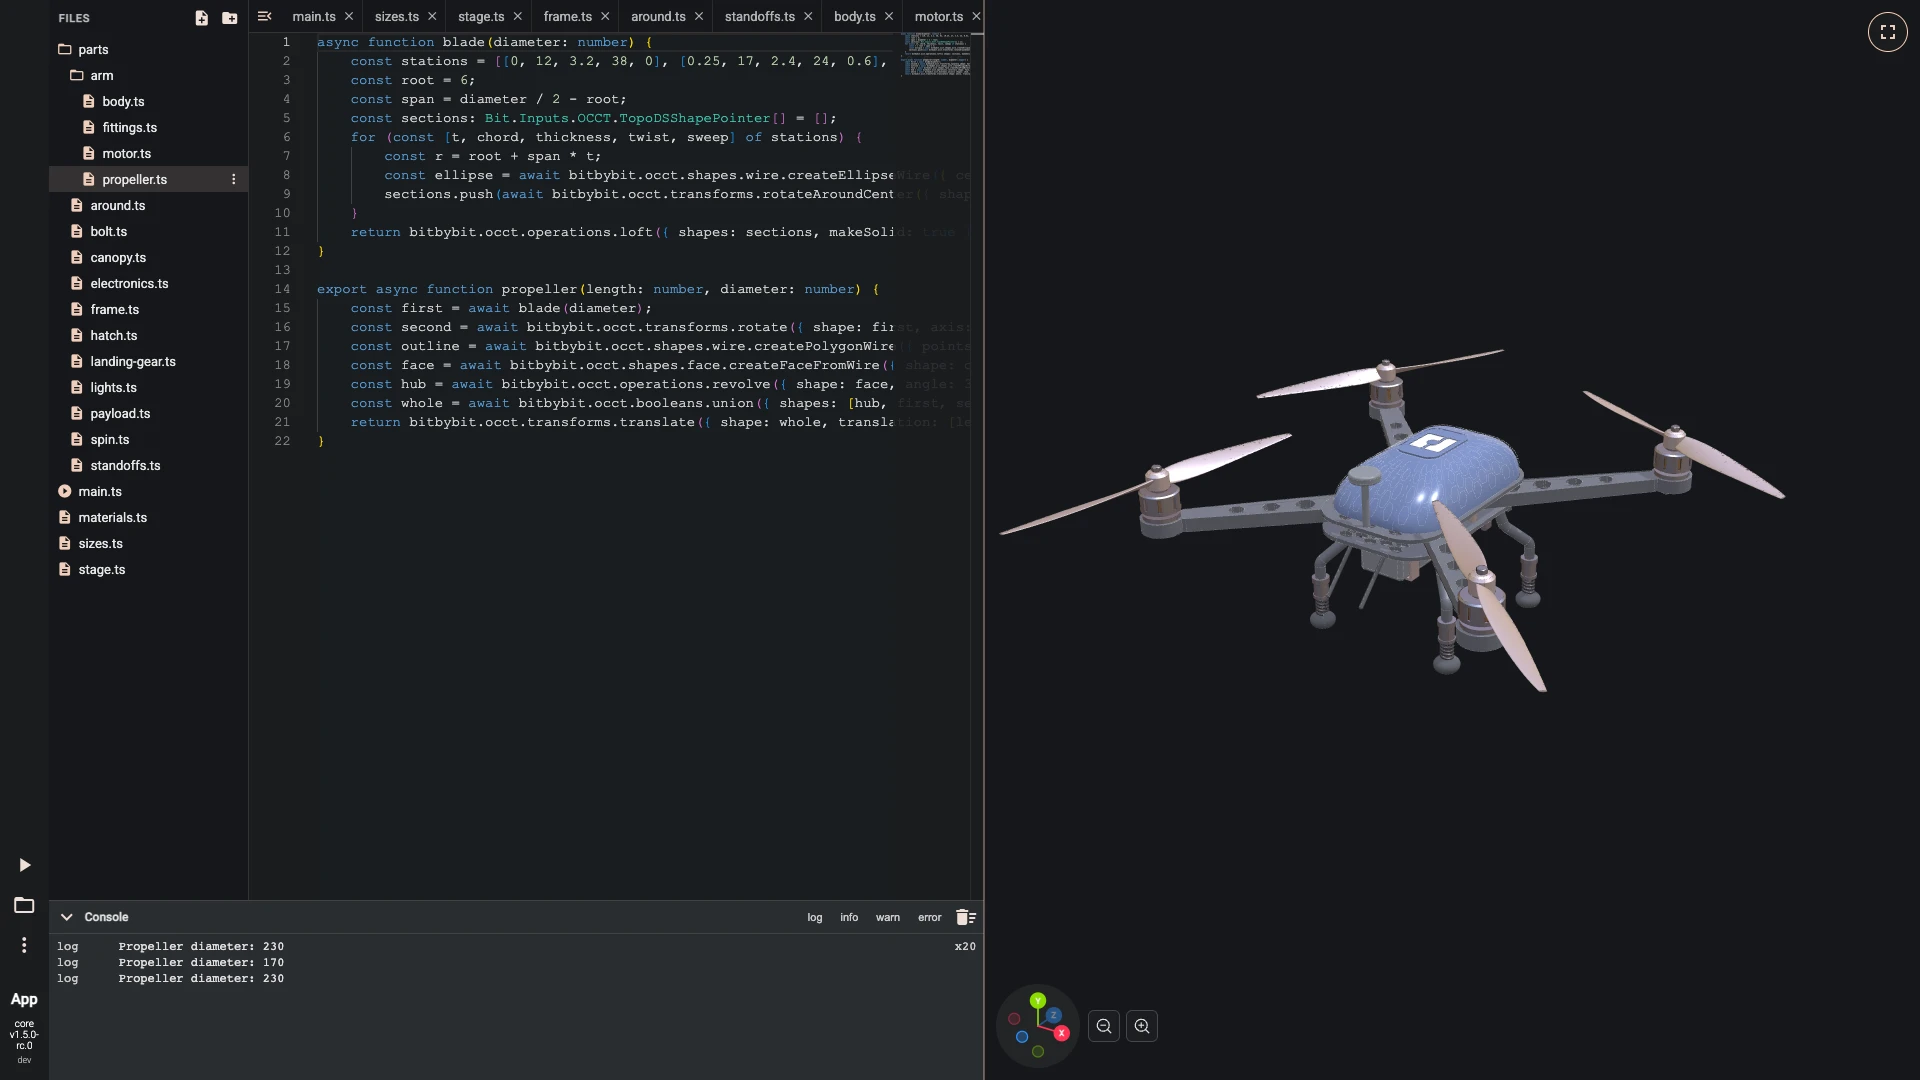The height and width of the screenshot is (1080, 1920).
Task: Open standoffs.ts in the file tree
Action: click(x=148, y=465)
